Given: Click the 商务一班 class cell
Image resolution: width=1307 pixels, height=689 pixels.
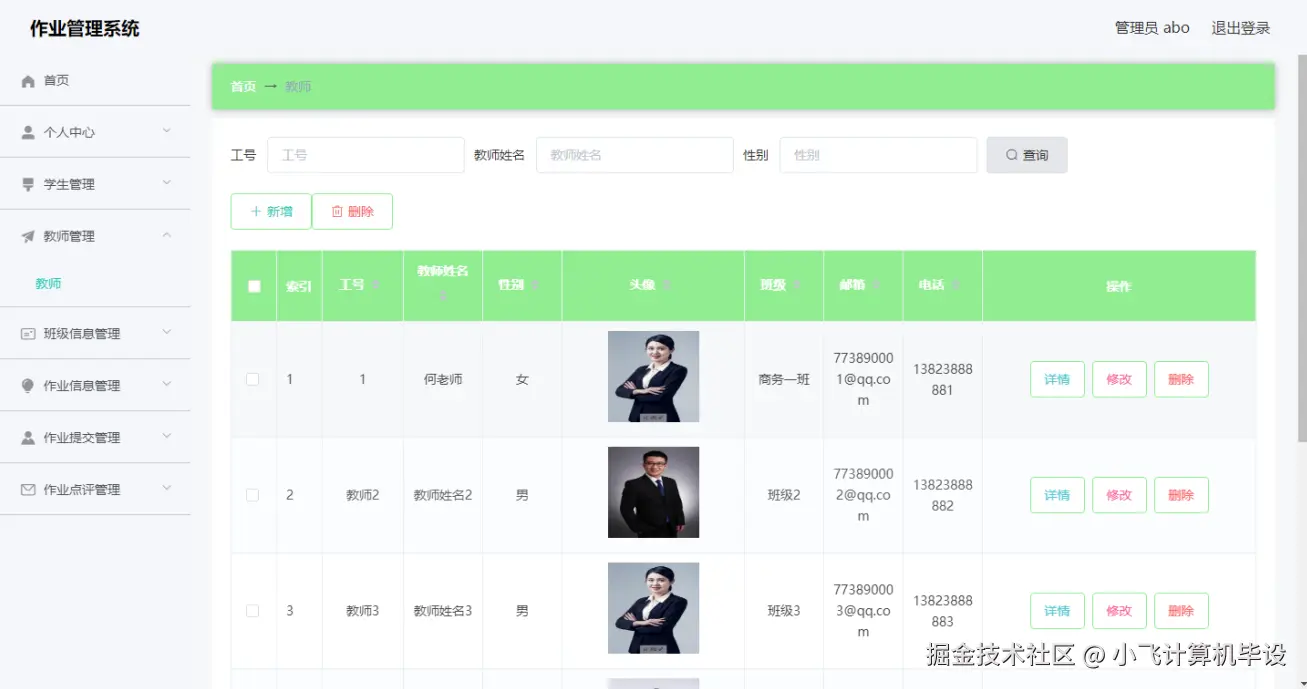Looking at the screenshot, I should [x=784, y=379].
